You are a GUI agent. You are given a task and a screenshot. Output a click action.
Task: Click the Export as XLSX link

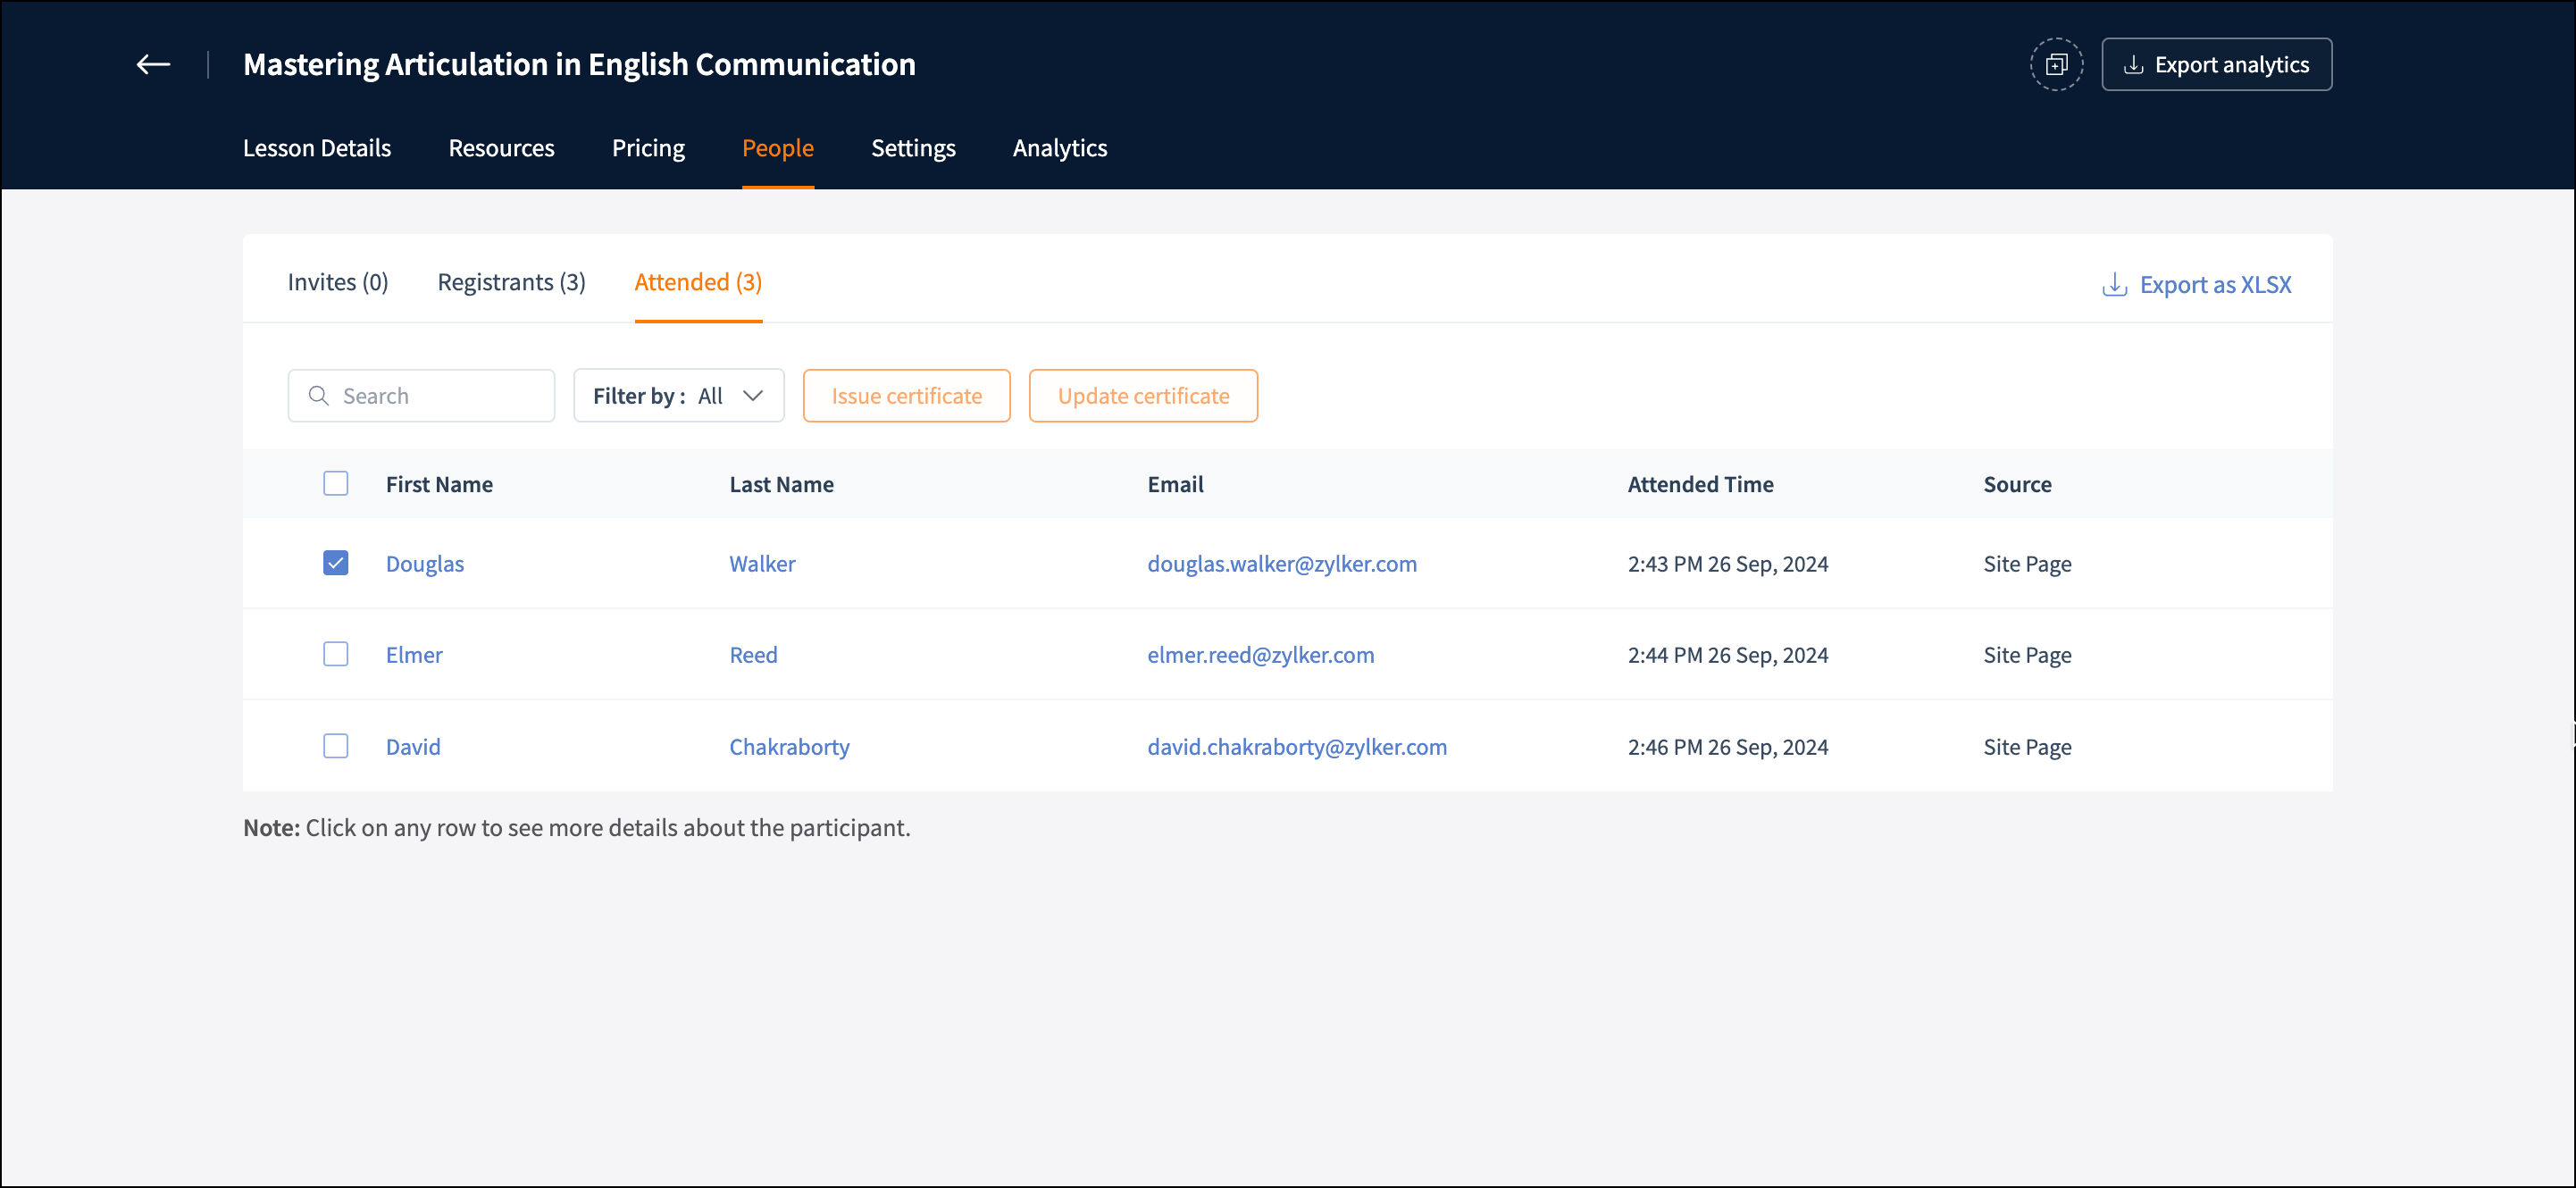coord(2214,285)
